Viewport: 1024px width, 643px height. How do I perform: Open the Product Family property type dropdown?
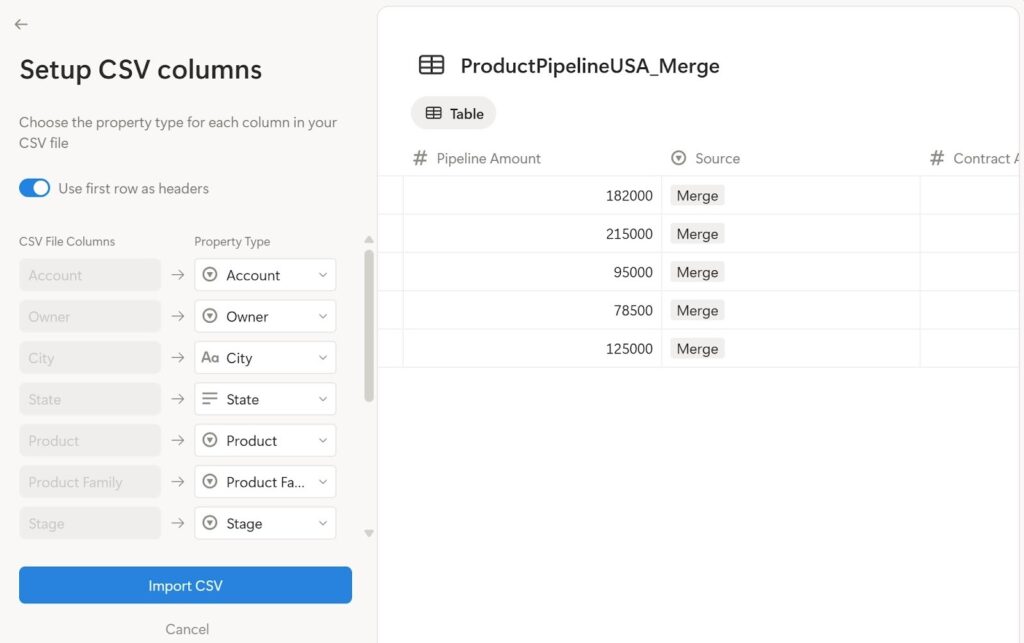point(322,481)
